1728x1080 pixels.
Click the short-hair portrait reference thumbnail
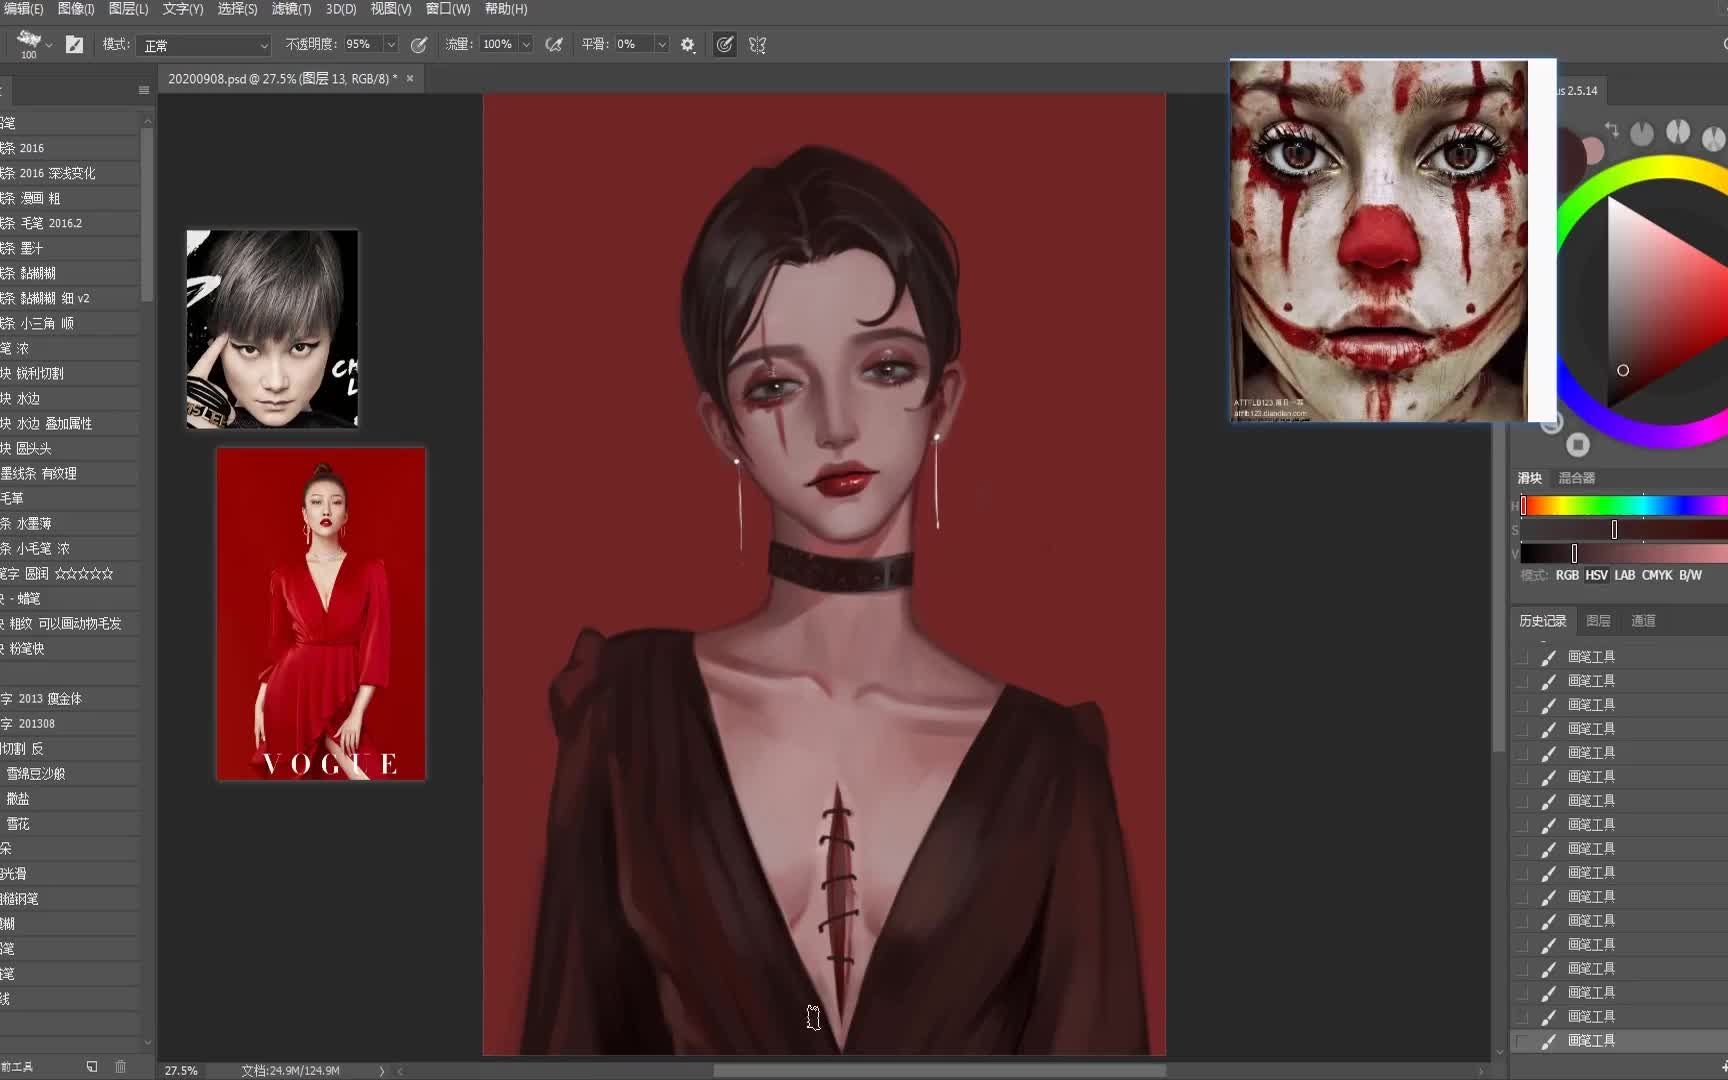pyautogui.click(x=272, y=329)
